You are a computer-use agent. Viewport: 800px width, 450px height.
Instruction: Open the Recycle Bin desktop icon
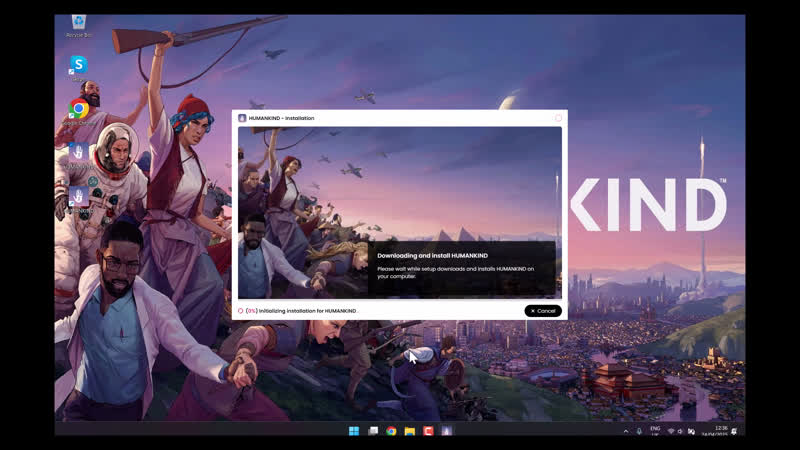79,26
